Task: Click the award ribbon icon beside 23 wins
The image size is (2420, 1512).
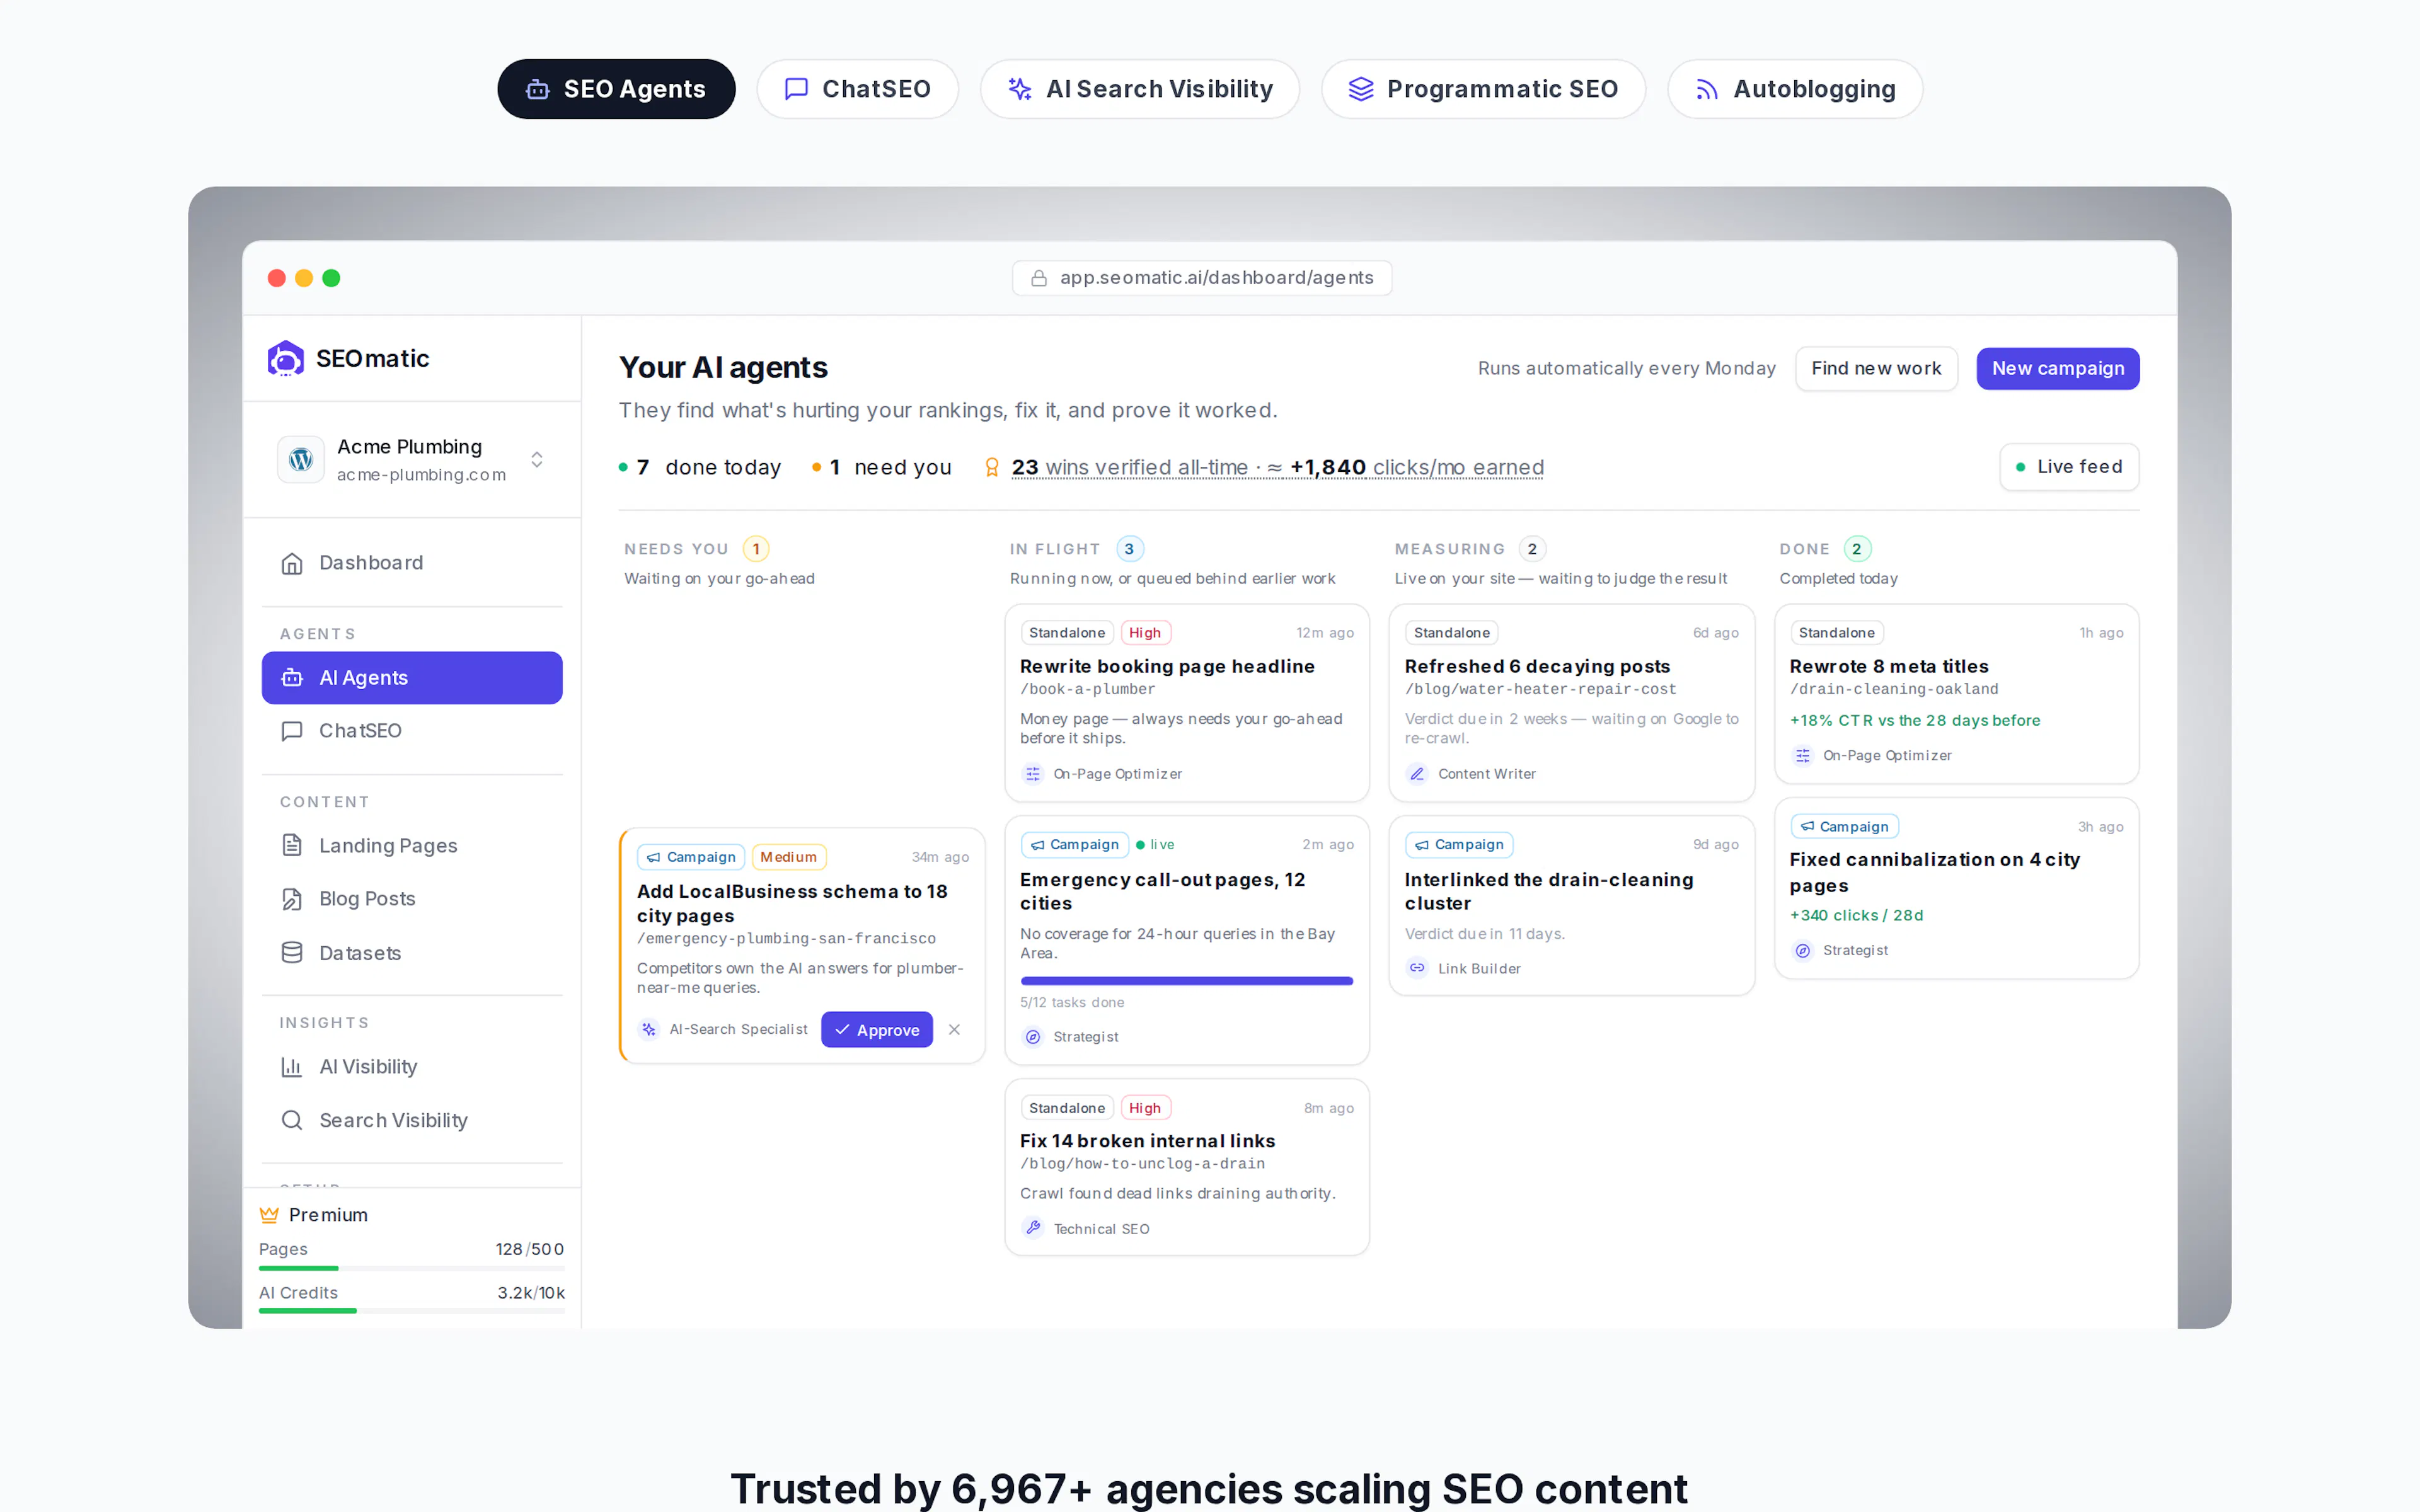Action: [992, 467]
